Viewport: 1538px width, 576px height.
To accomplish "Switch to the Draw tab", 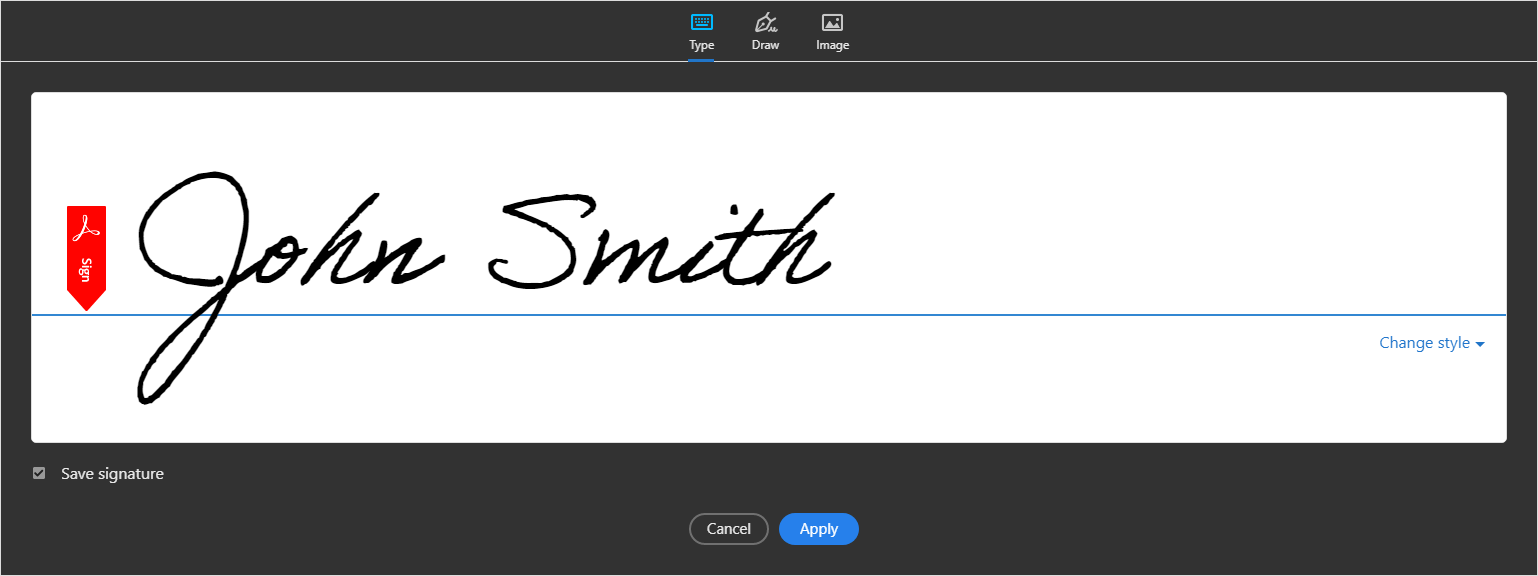I will pos(765,32).
